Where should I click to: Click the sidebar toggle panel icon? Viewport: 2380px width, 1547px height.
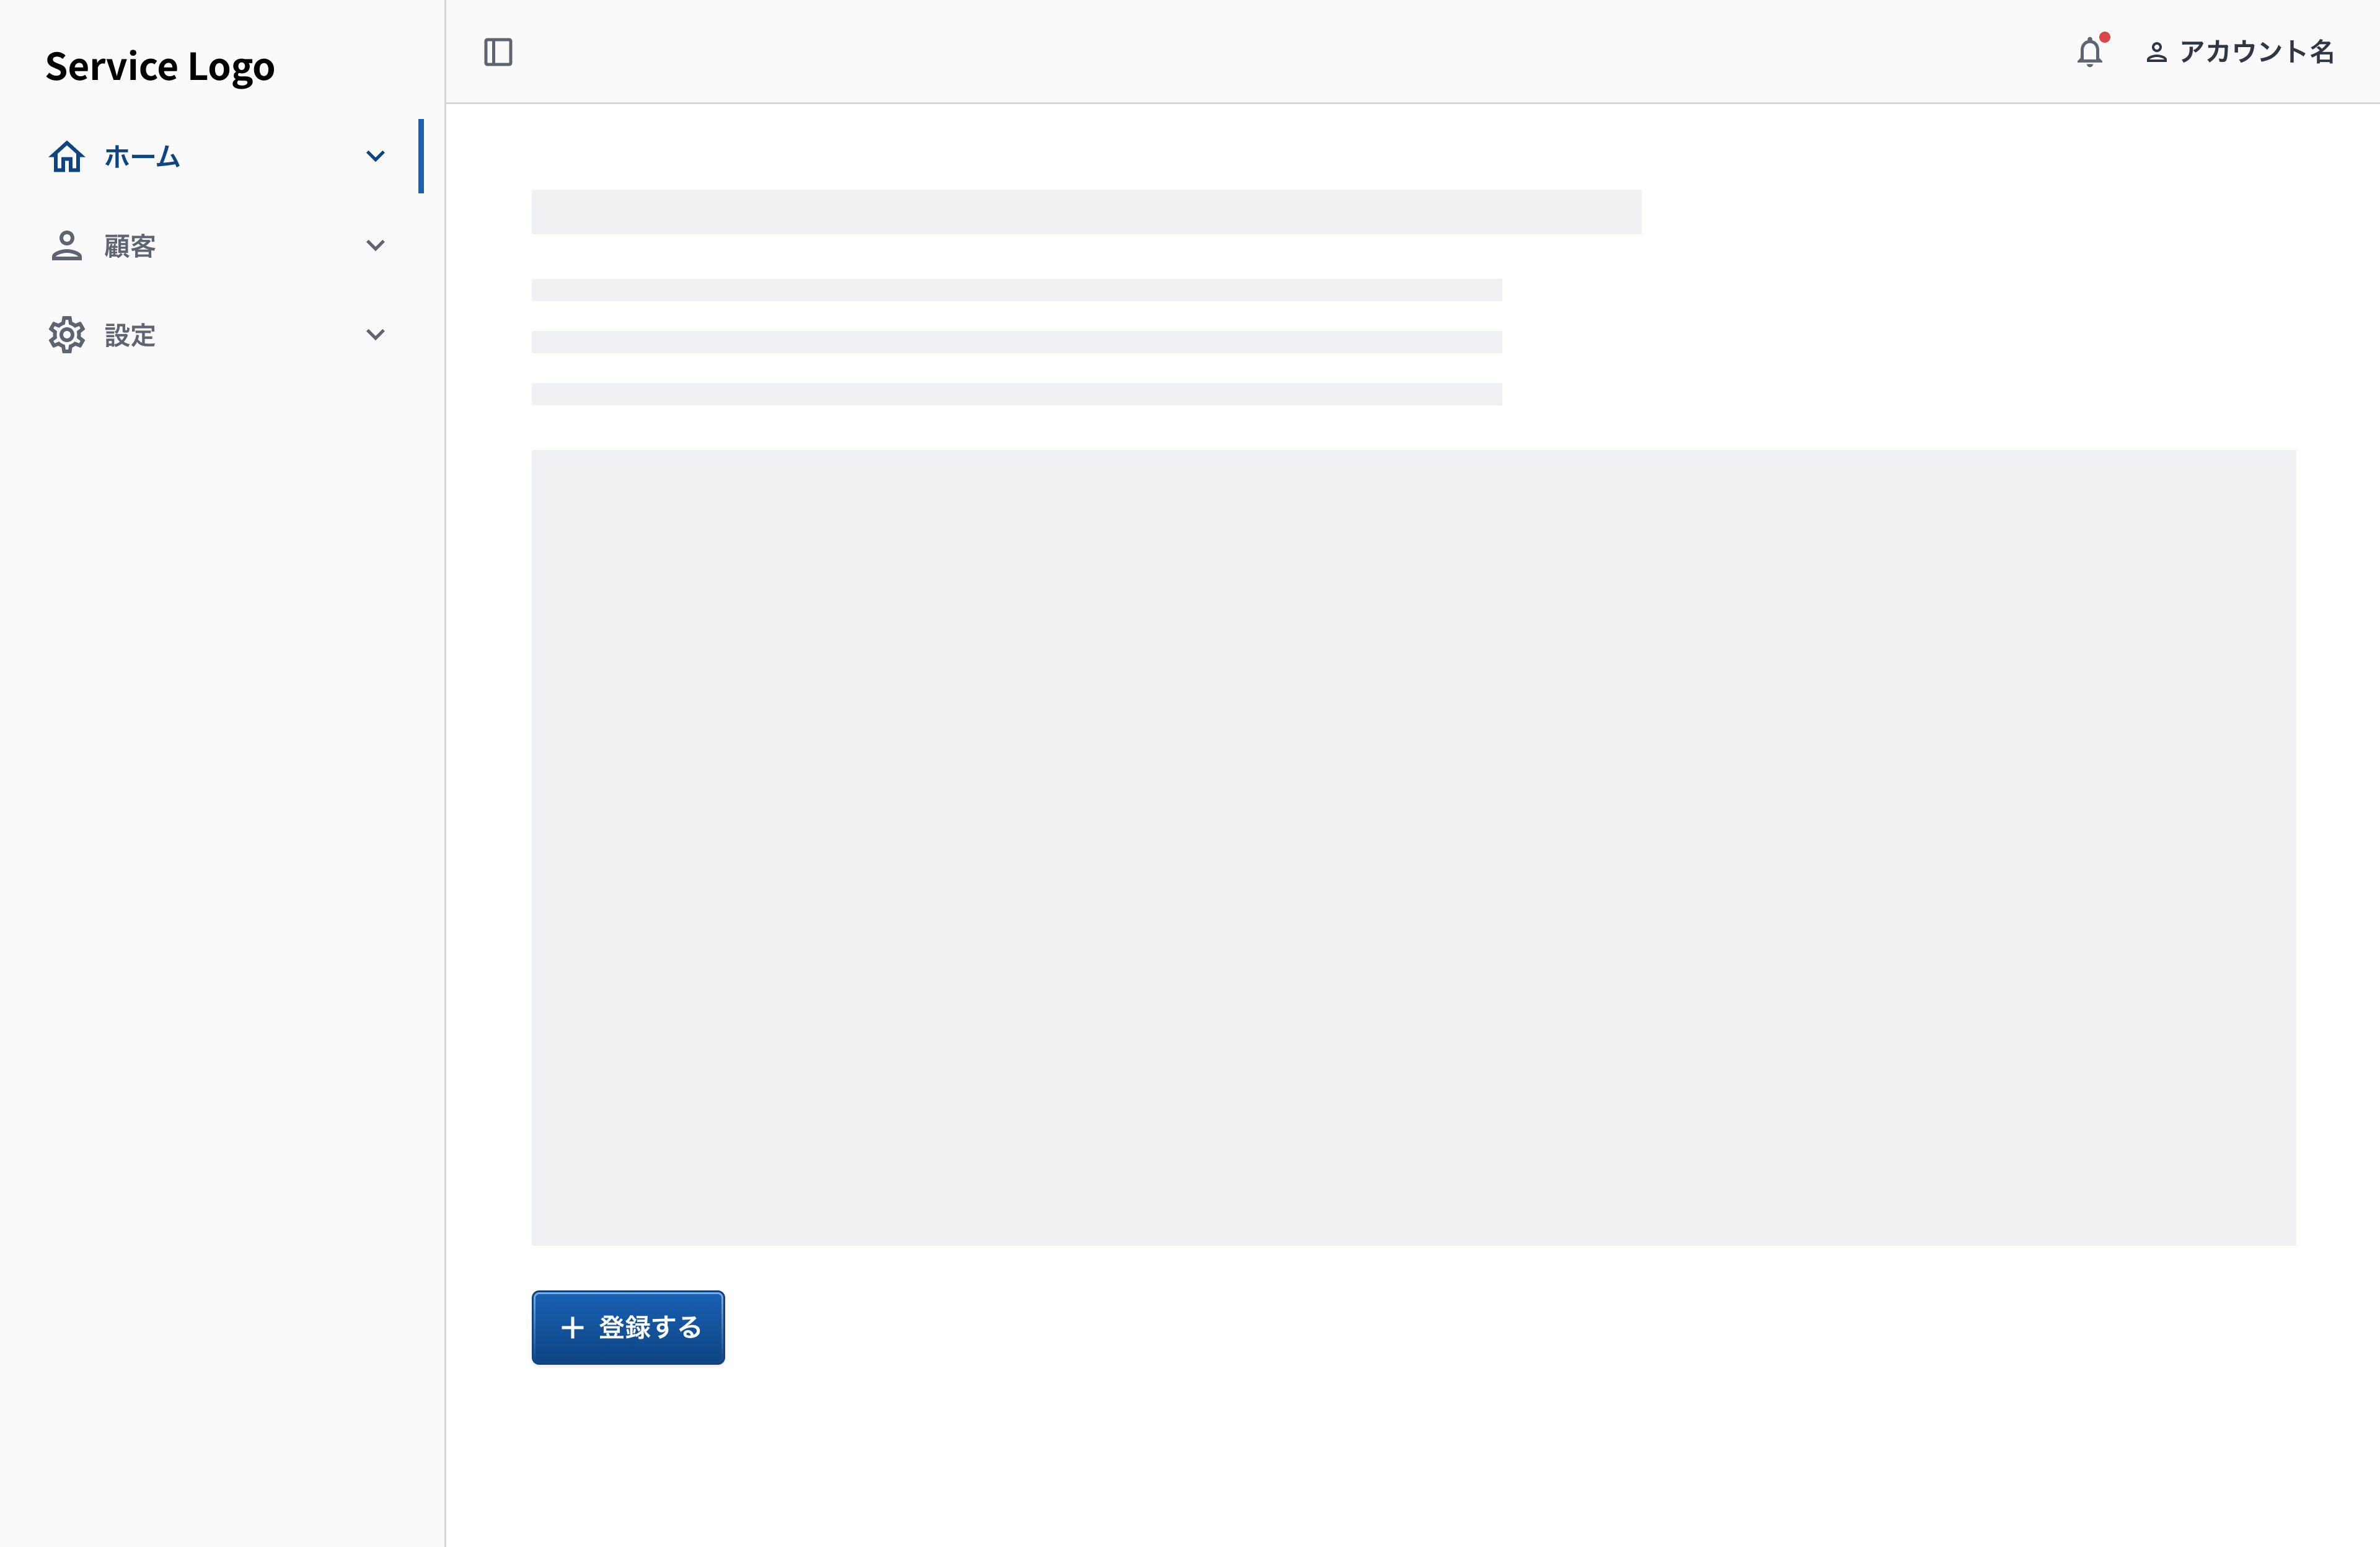(x=500, y=52)
